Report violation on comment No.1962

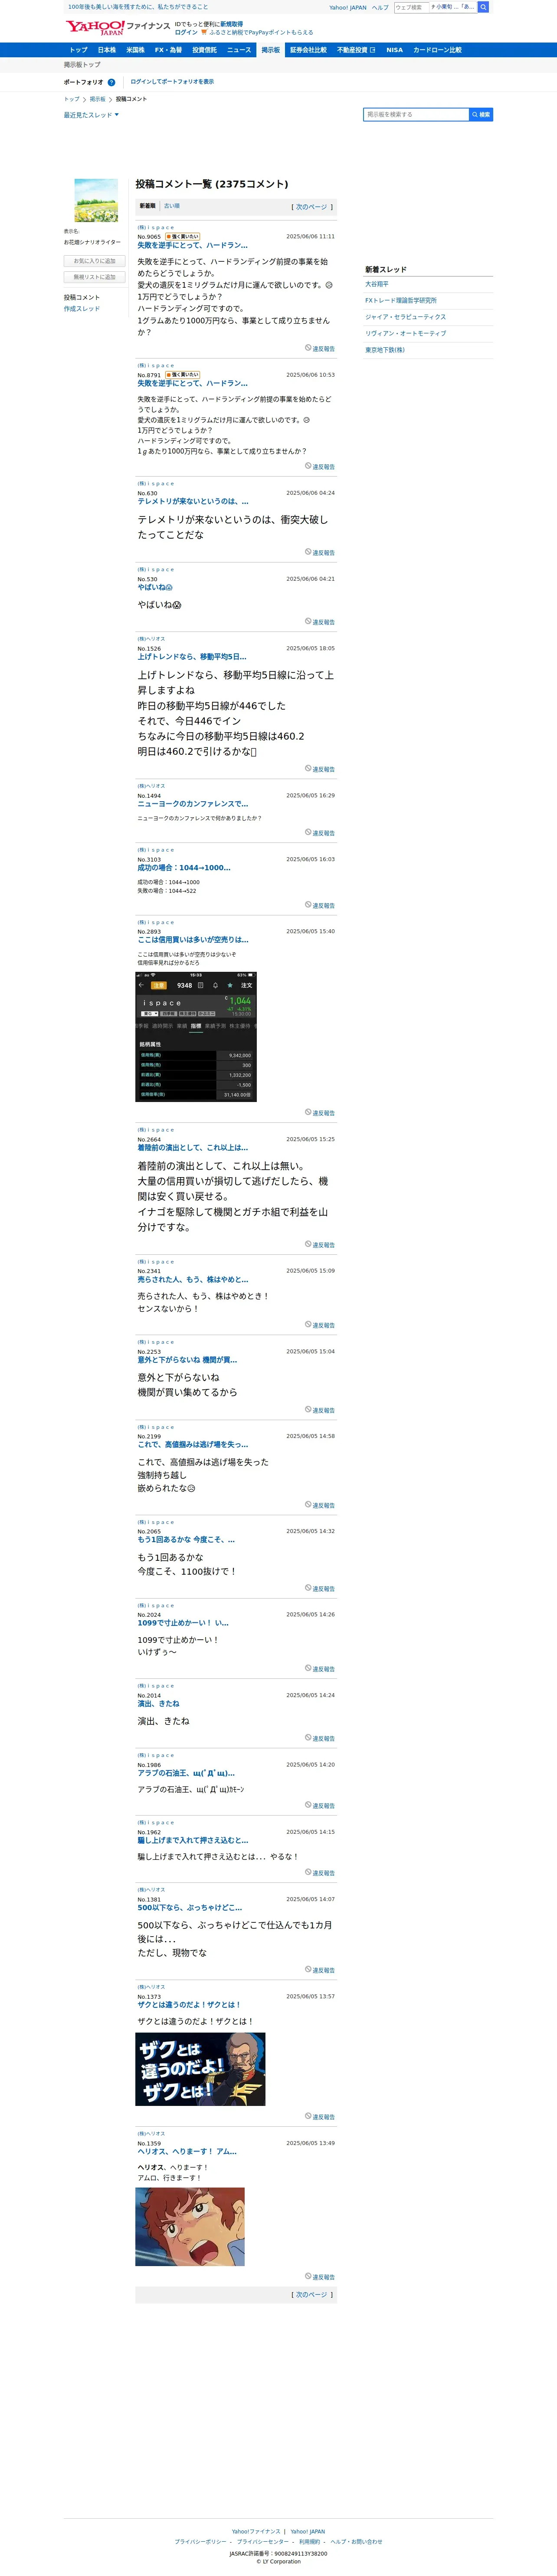(x=320, y=1873)
